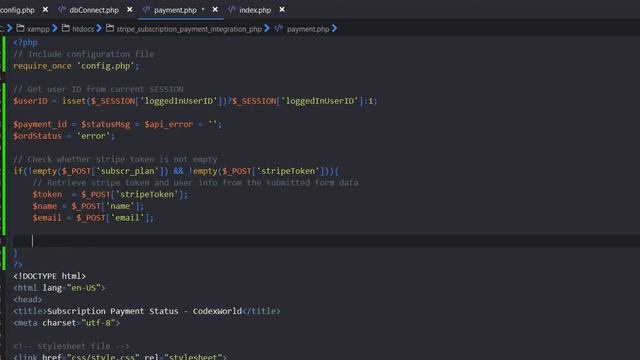Click the code file icon before payment.php breadcrumb
Viewport: 640px width, 360px height.
point(279,28)
